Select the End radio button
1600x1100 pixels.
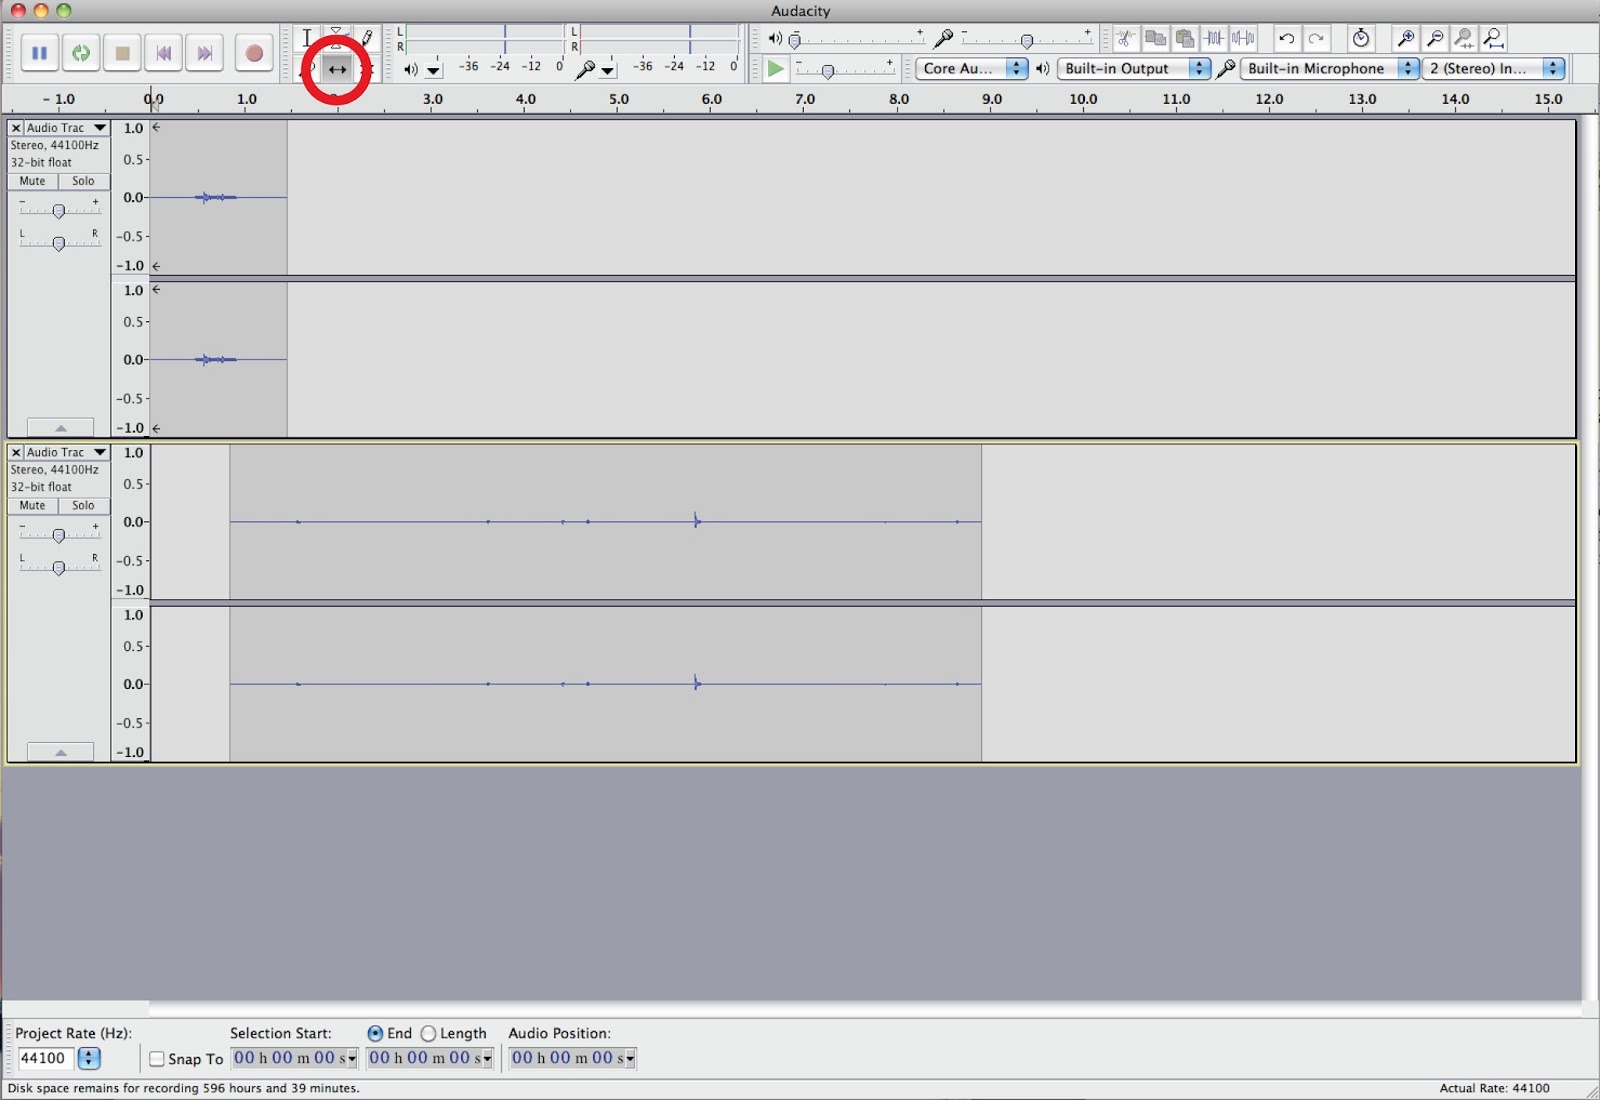click(x=375, y=1034)
